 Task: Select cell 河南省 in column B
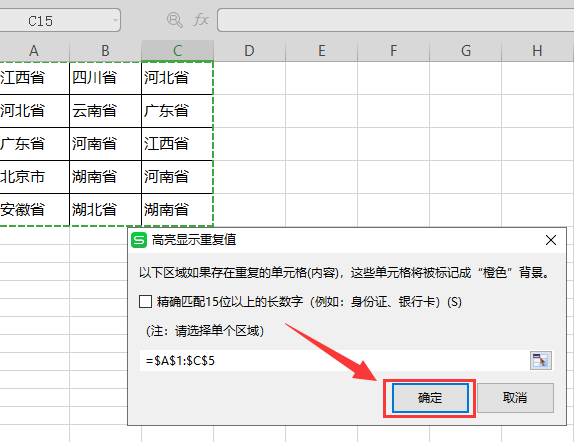(105, 144)
